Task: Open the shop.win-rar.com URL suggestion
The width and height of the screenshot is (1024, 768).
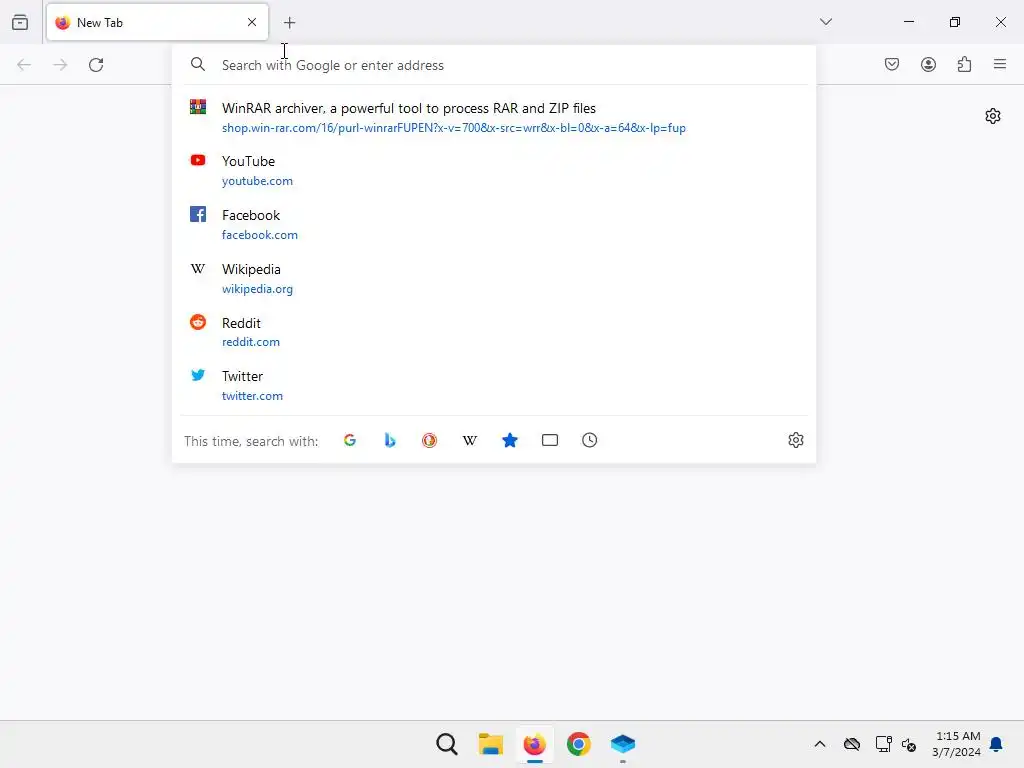Action: 454,128
